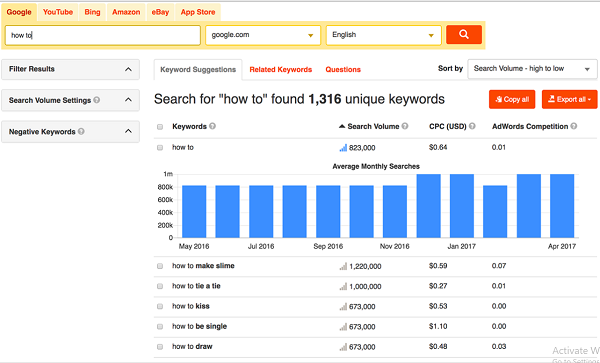Open trend chart icon for 'how to draw'
Image resolution: width=600 pixels, height=363 pixels.
coord(343,347)
